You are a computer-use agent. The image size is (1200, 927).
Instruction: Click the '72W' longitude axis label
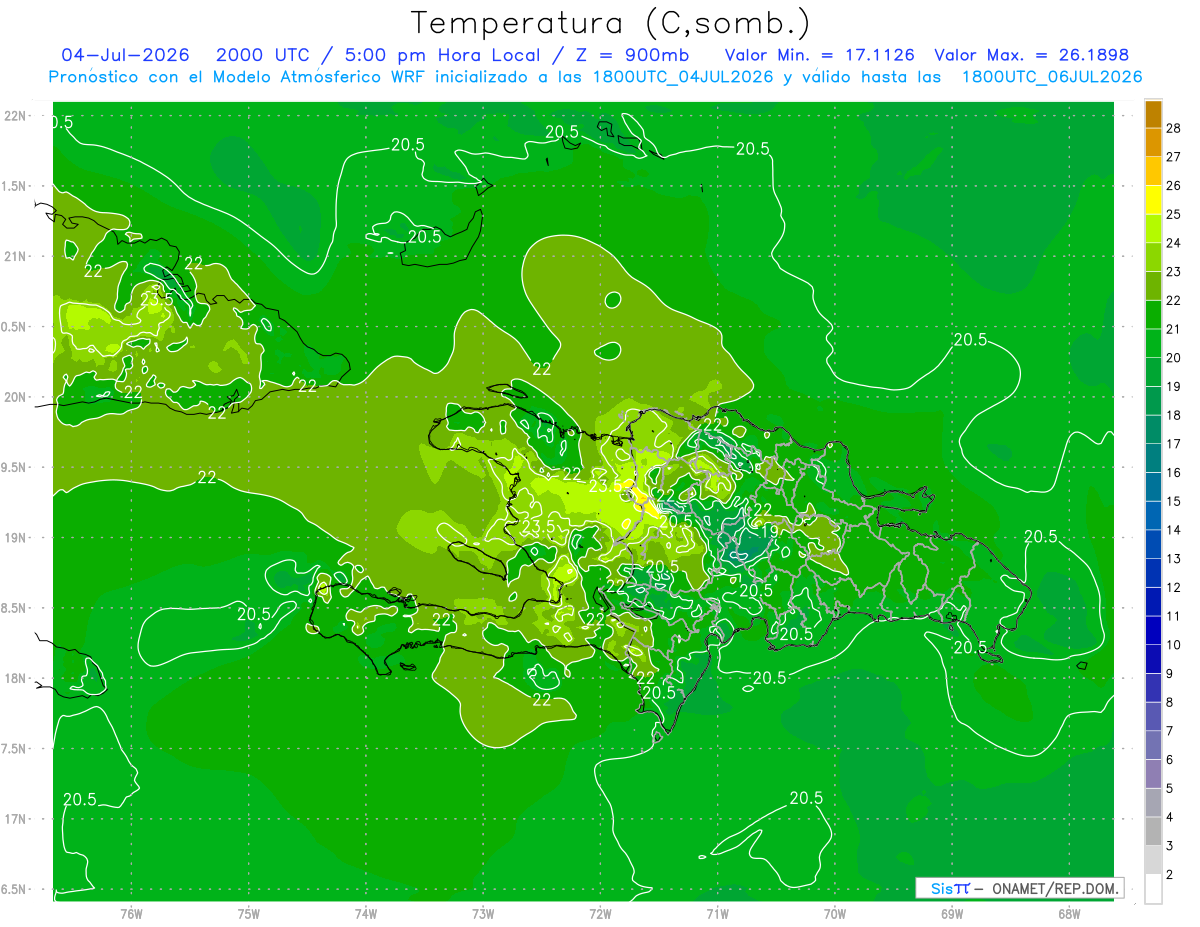[600, 913]
